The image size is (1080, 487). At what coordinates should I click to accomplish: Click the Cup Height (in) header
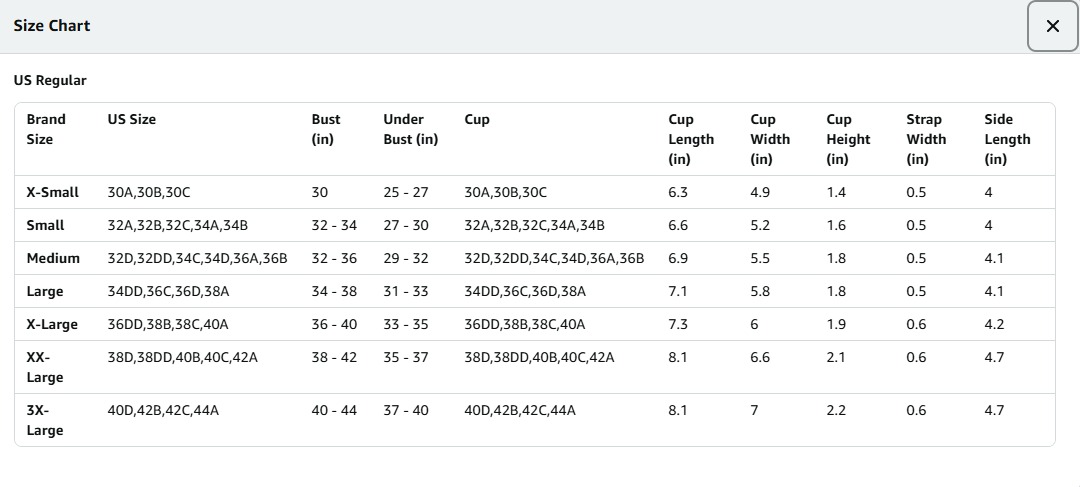pyautogui.click(x=849, y=139)
